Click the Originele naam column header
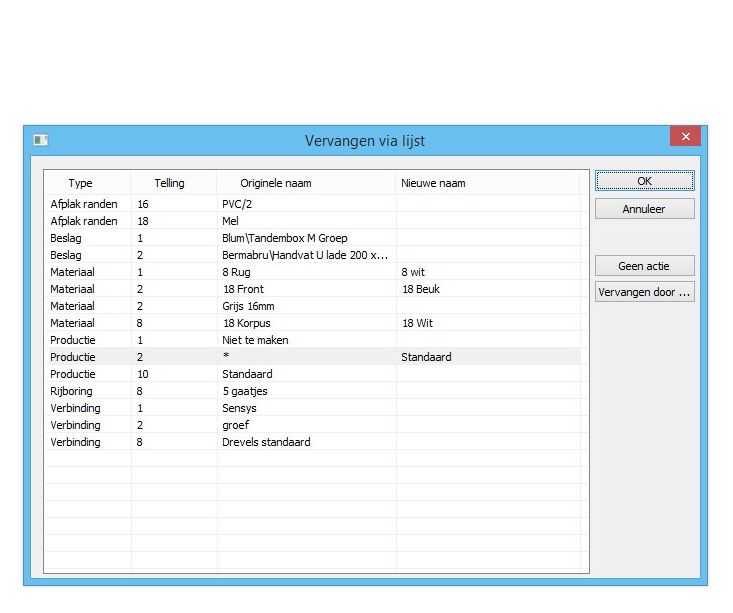Viewport: 733px width, 613px height. pyautogui.click(x=276, y=183)
